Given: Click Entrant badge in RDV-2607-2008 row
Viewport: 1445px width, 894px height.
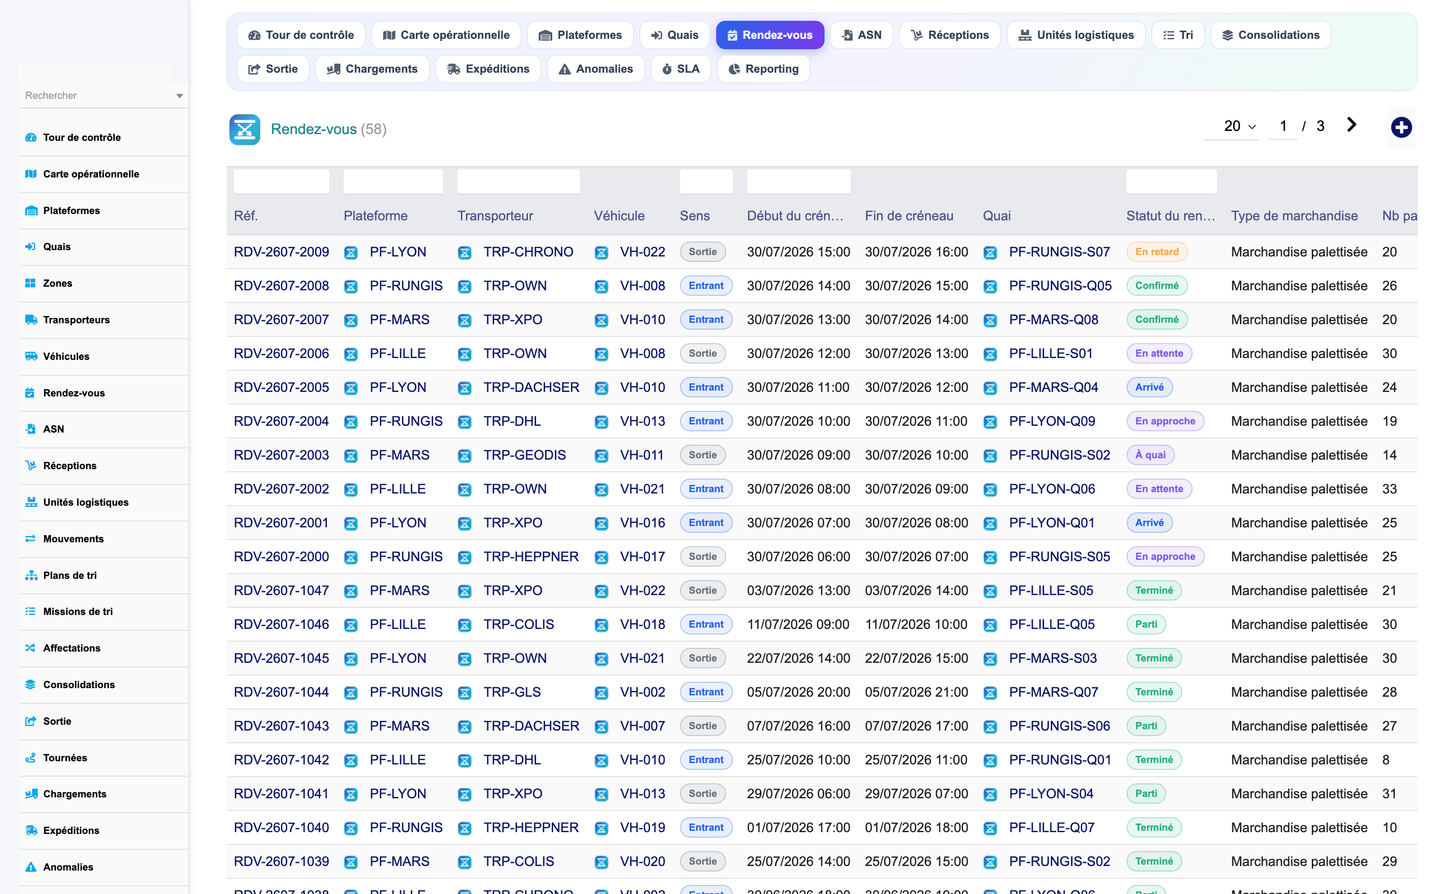Looking at the screenshot, I should tap(706, 286).
